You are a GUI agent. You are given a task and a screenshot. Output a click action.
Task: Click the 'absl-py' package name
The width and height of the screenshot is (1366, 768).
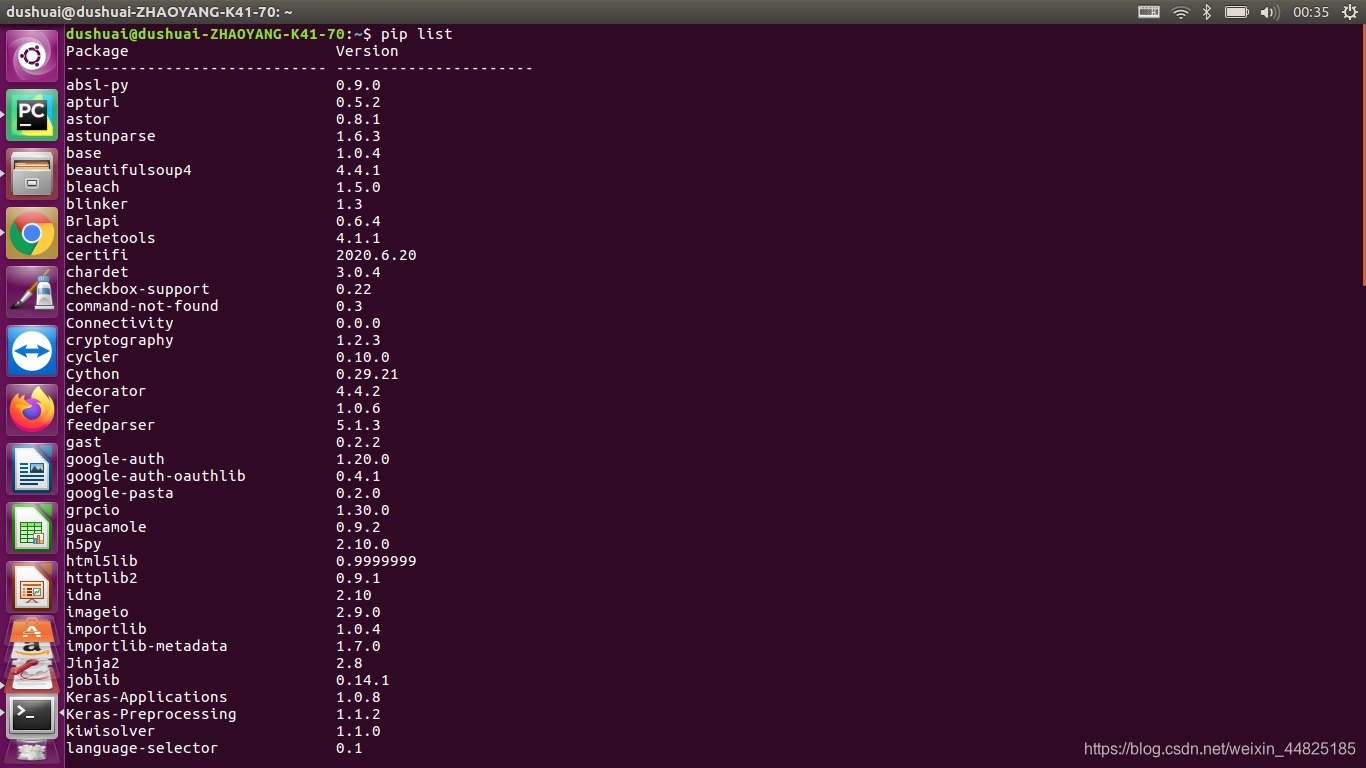(97, 85)
